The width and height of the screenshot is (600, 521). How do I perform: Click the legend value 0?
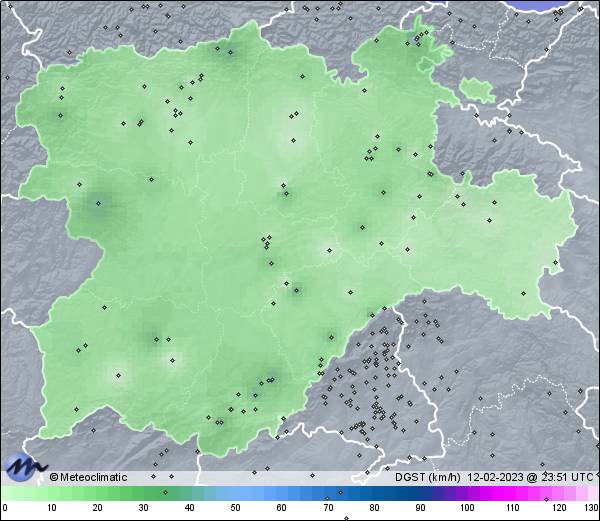(4, 508)
